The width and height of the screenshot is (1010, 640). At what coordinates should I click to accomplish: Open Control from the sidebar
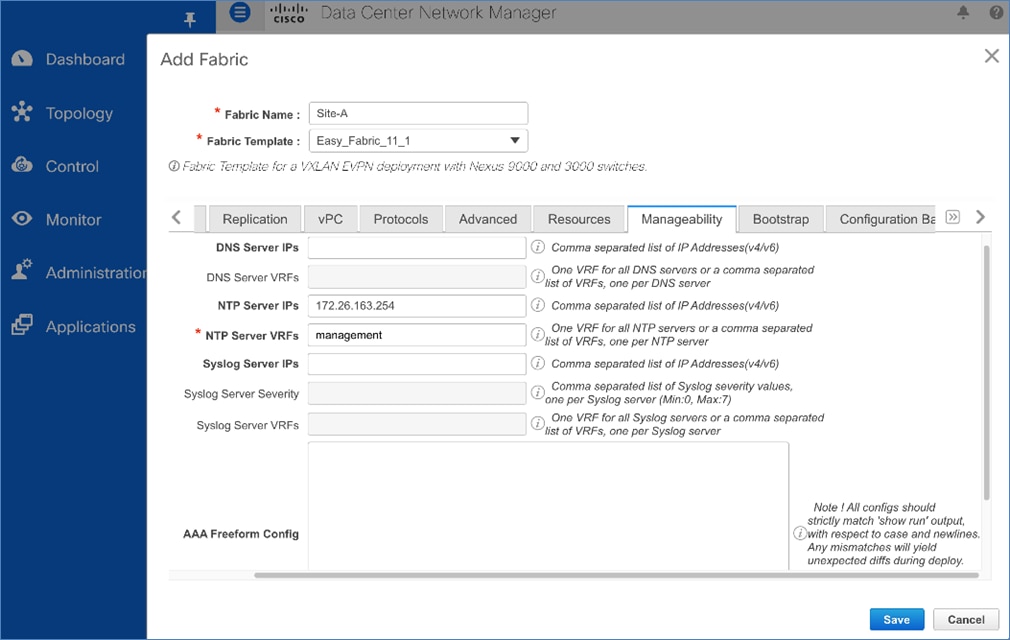72,166
